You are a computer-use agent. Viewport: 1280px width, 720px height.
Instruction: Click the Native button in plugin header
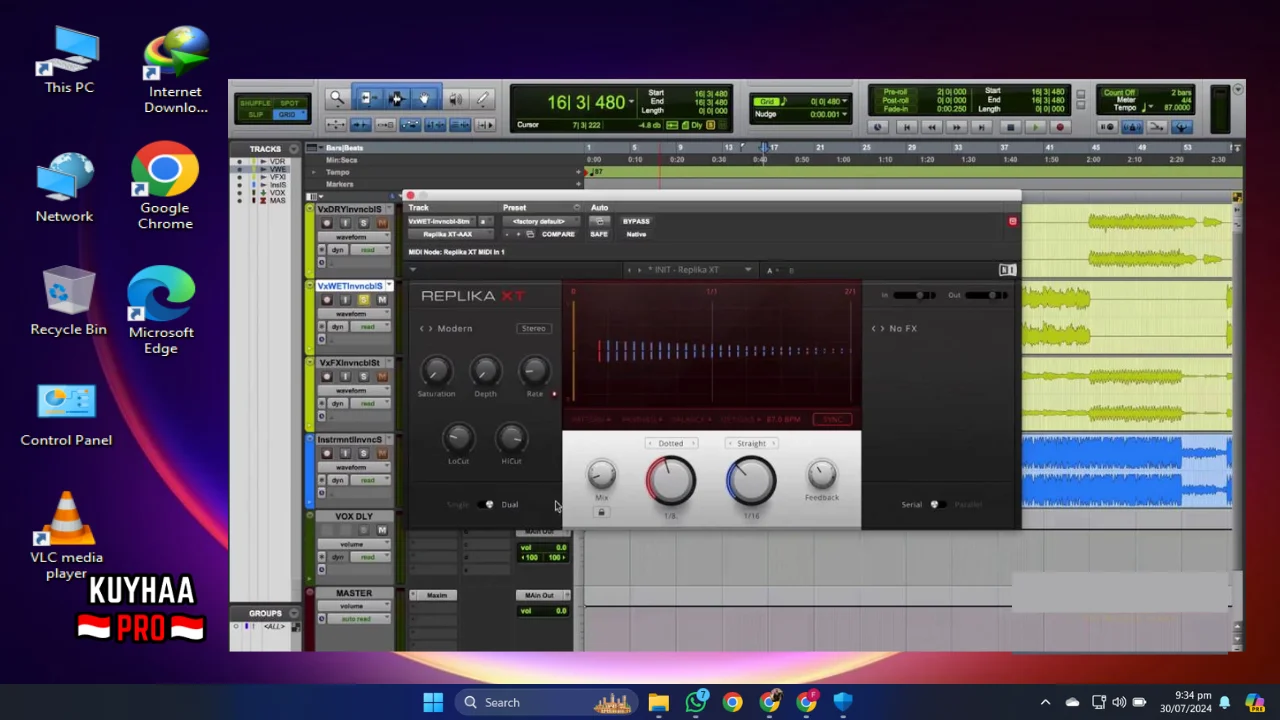coord(636,234)
